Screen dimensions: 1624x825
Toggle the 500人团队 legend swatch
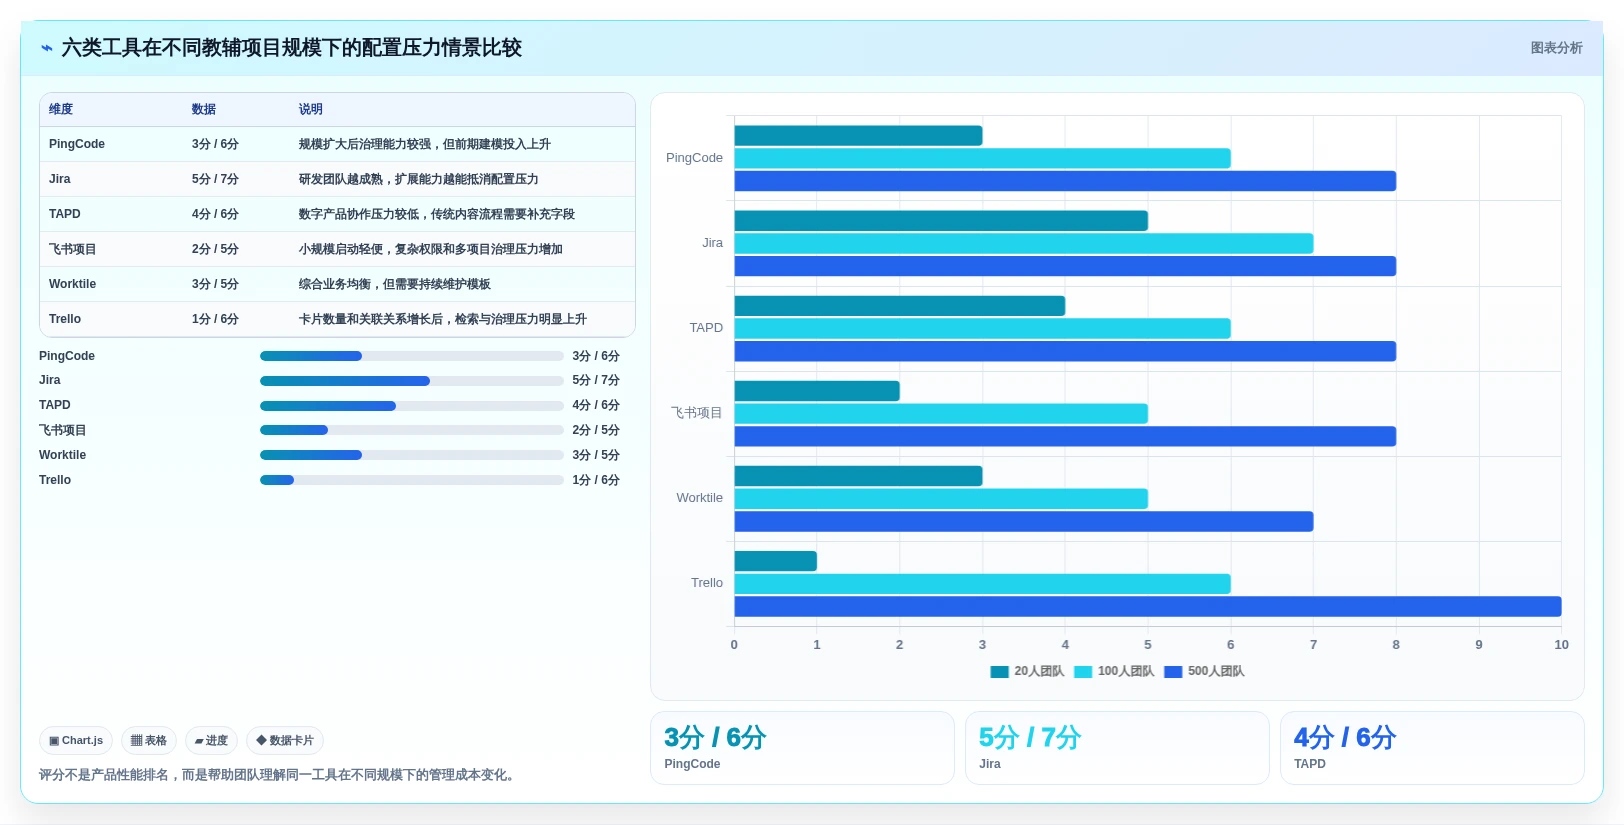point(1173,672)
